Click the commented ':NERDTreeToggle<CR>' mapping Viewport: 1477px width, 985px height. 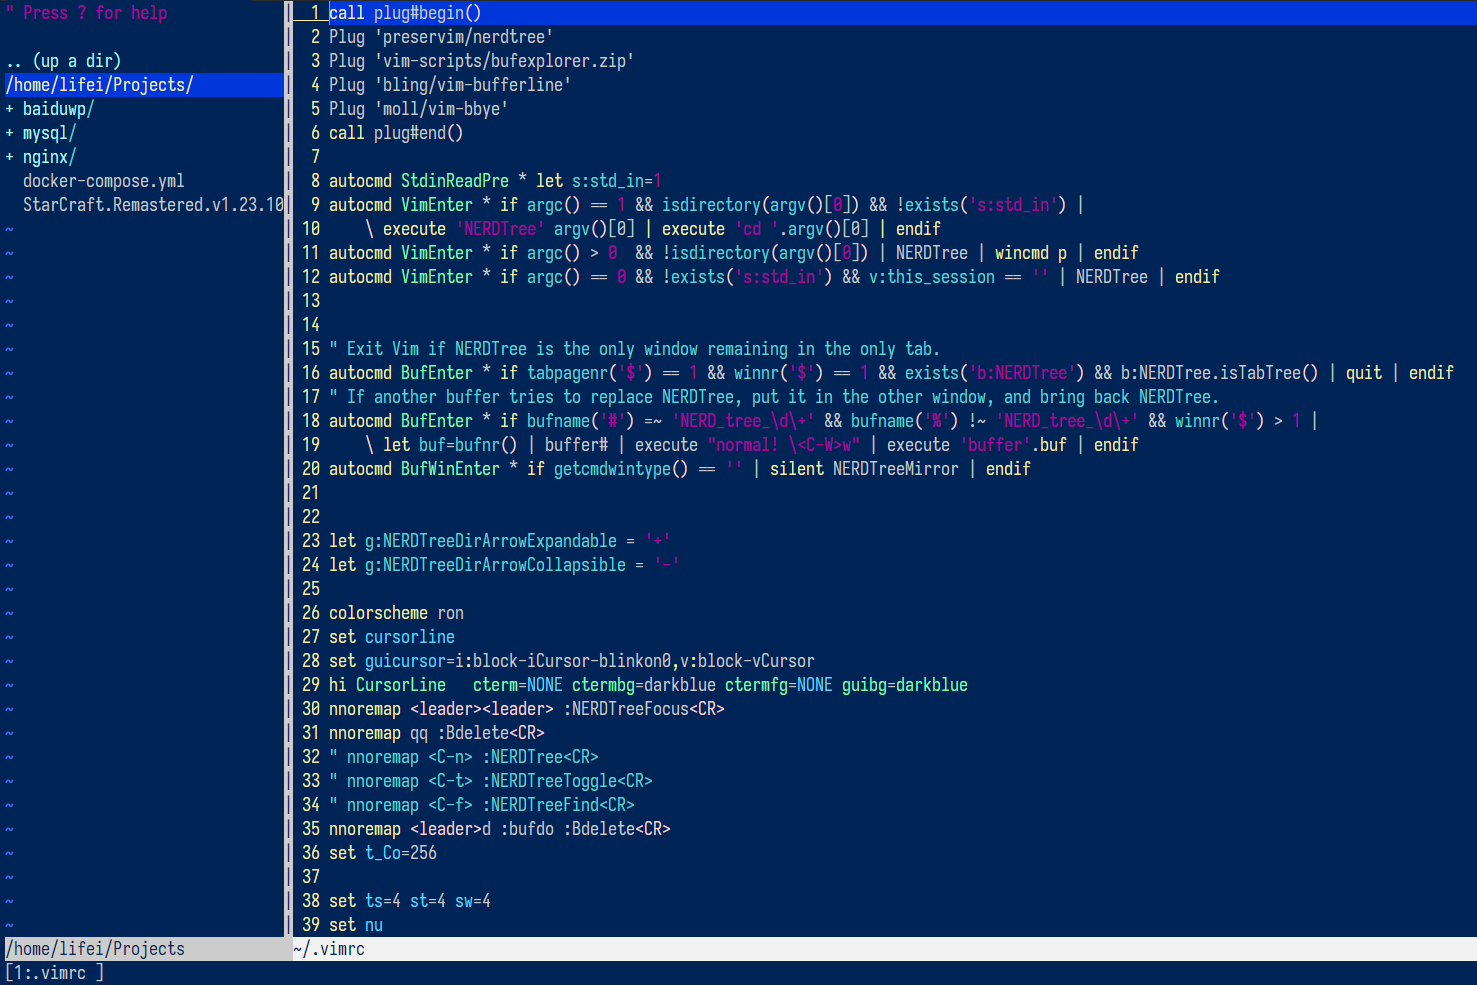coord(568,781)
